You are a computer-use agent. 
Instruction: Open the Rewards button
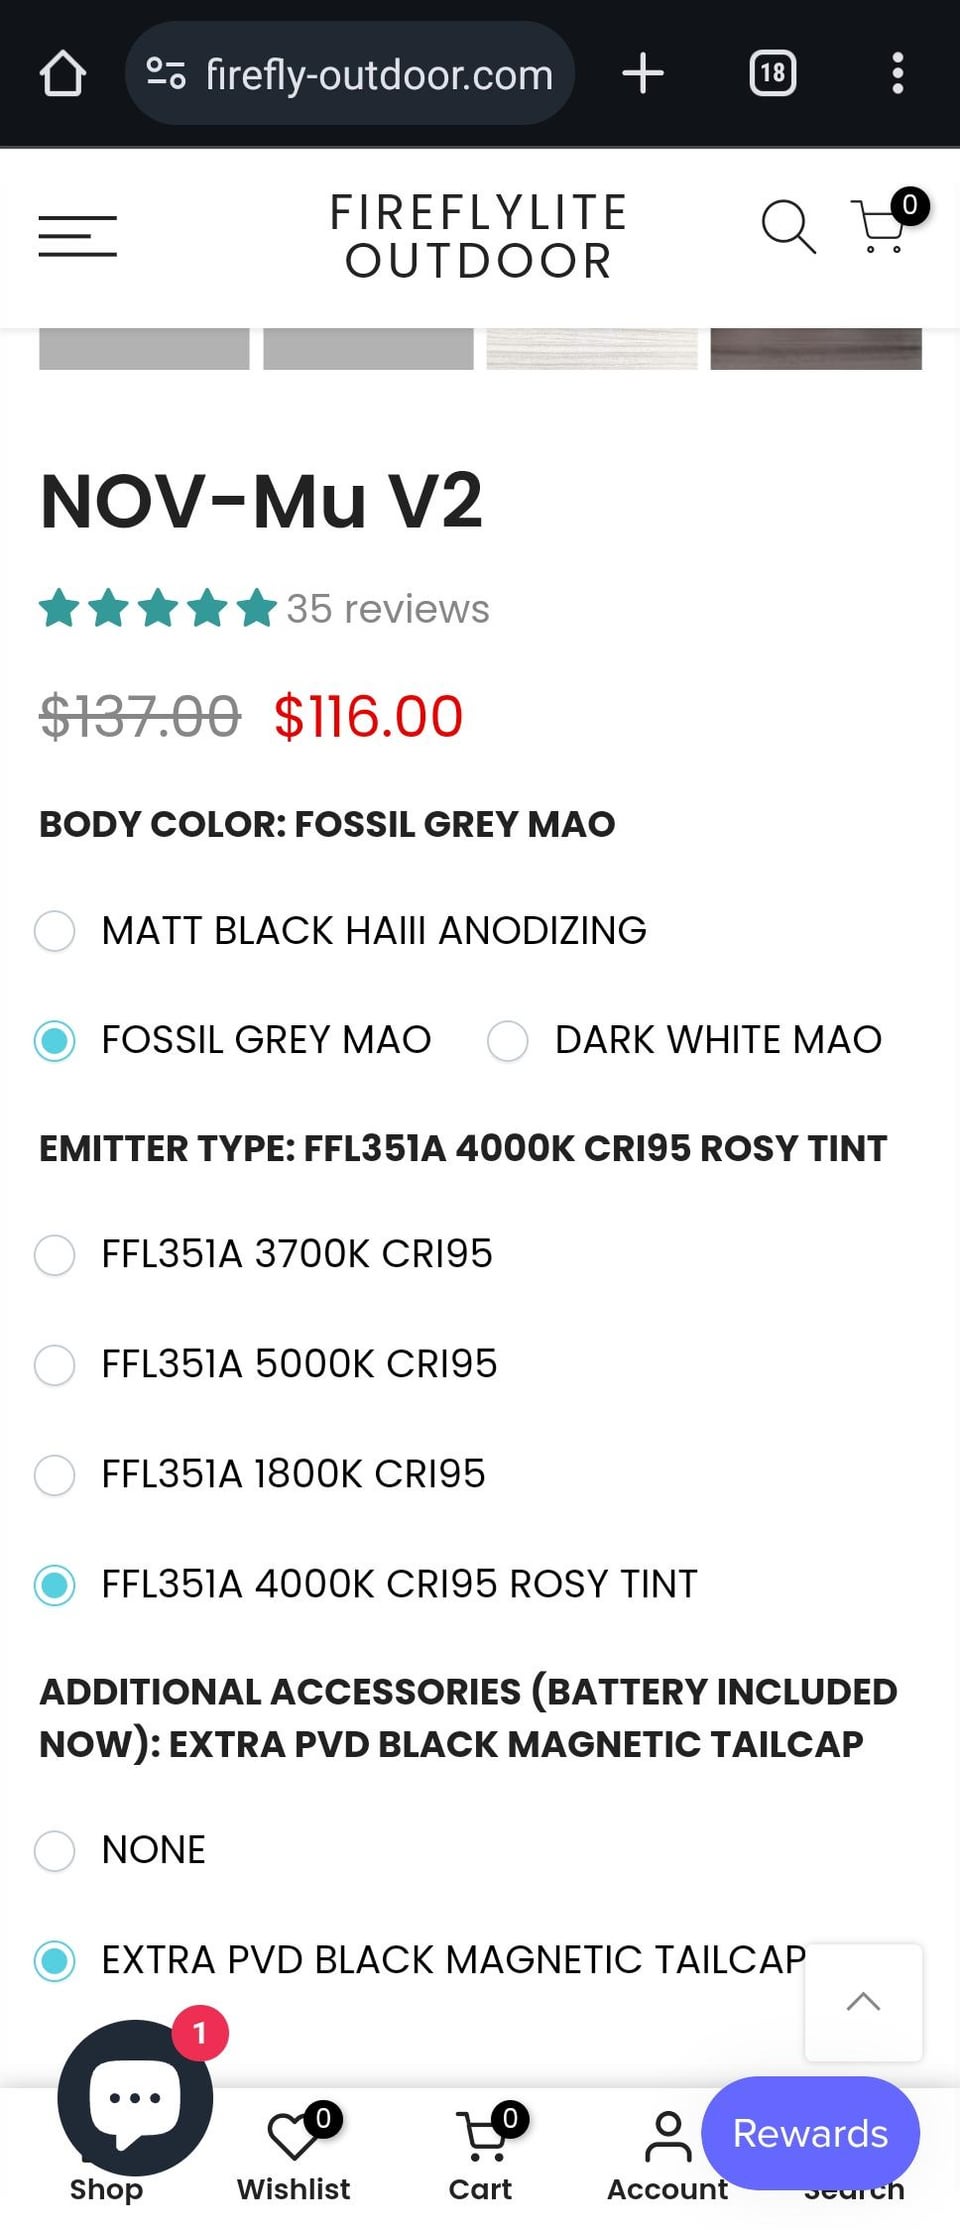(810, 2133)
